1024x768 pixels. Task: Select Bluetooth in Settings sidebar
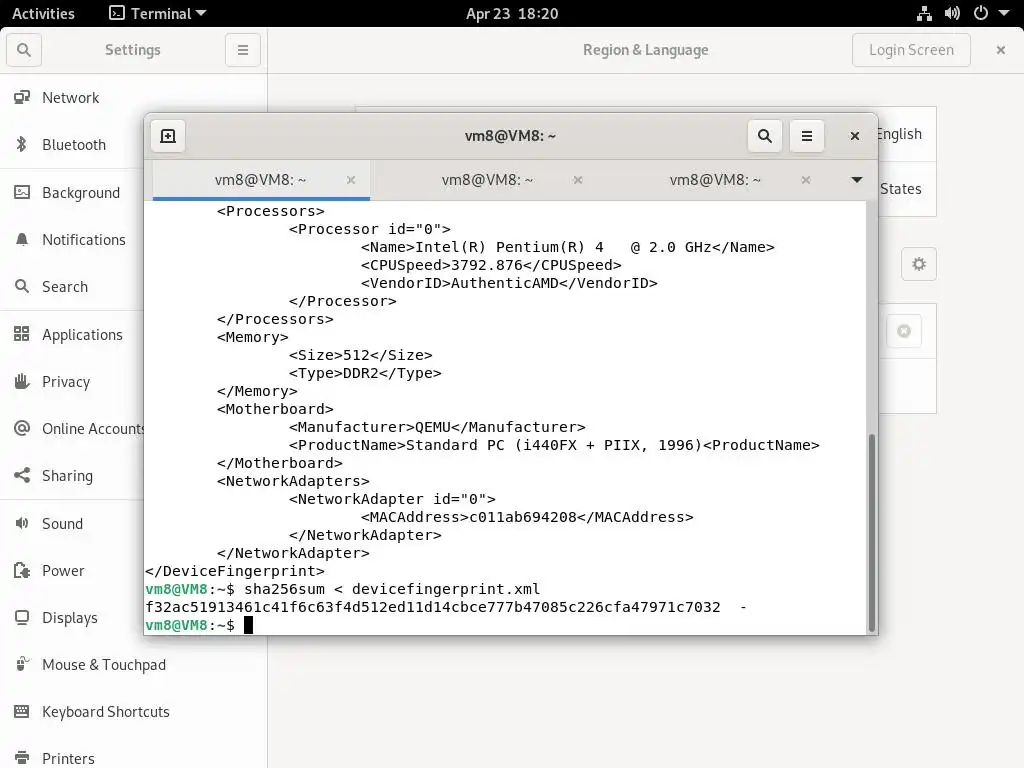72,144
